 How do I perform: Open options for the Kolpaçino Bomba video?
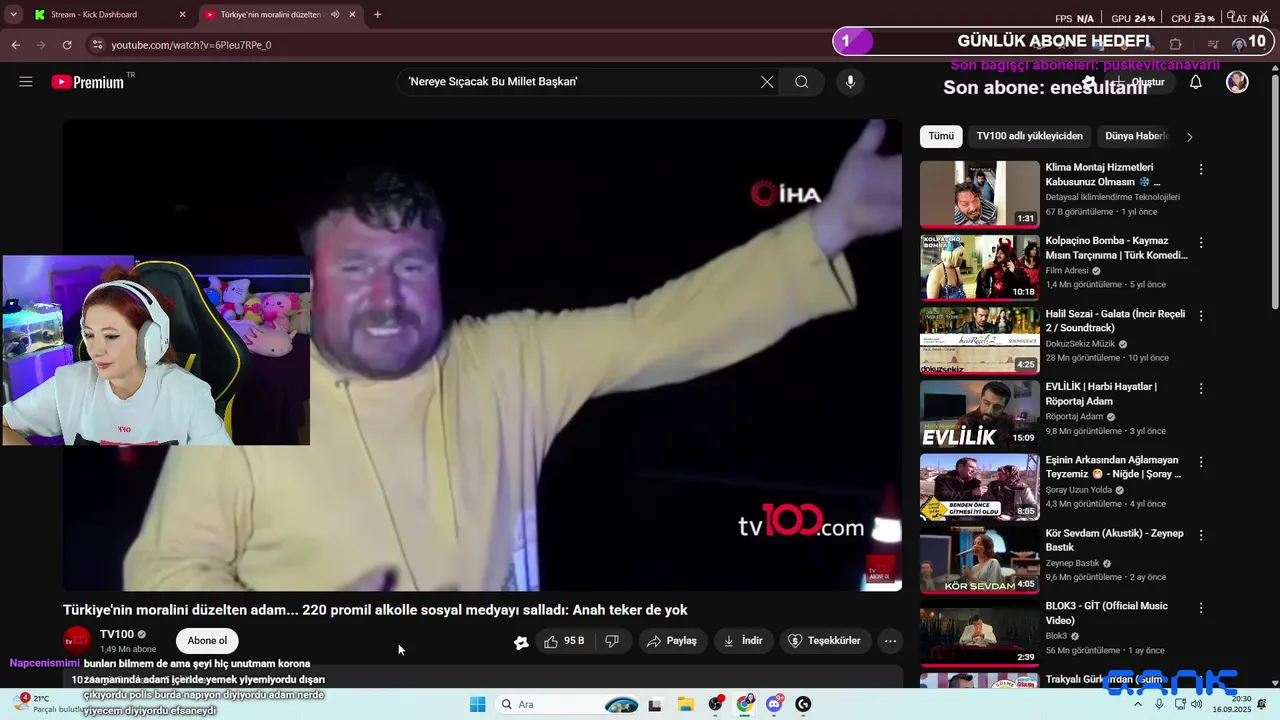tap(1201, 243)
